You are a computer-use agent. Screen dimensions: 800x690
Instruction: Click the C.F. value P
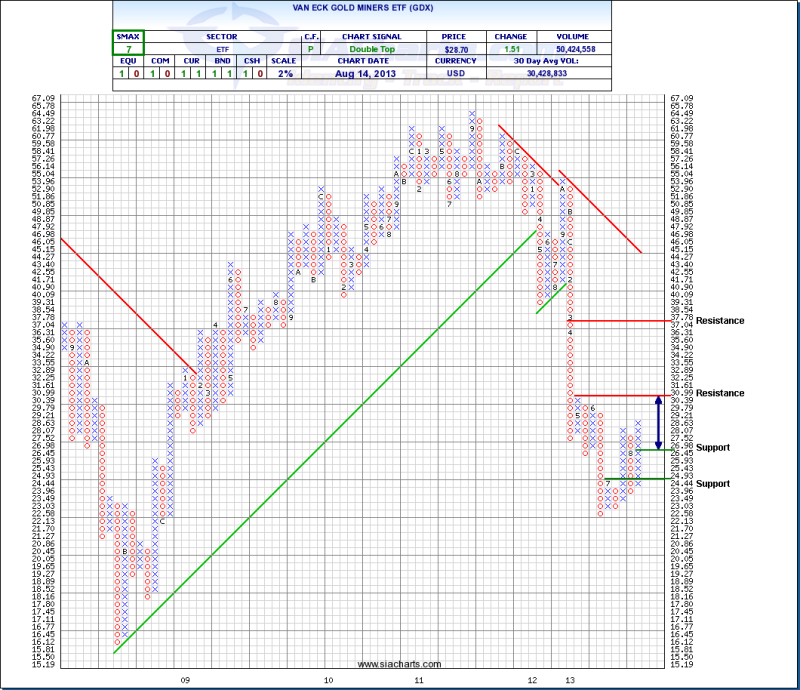pos(311,46)
